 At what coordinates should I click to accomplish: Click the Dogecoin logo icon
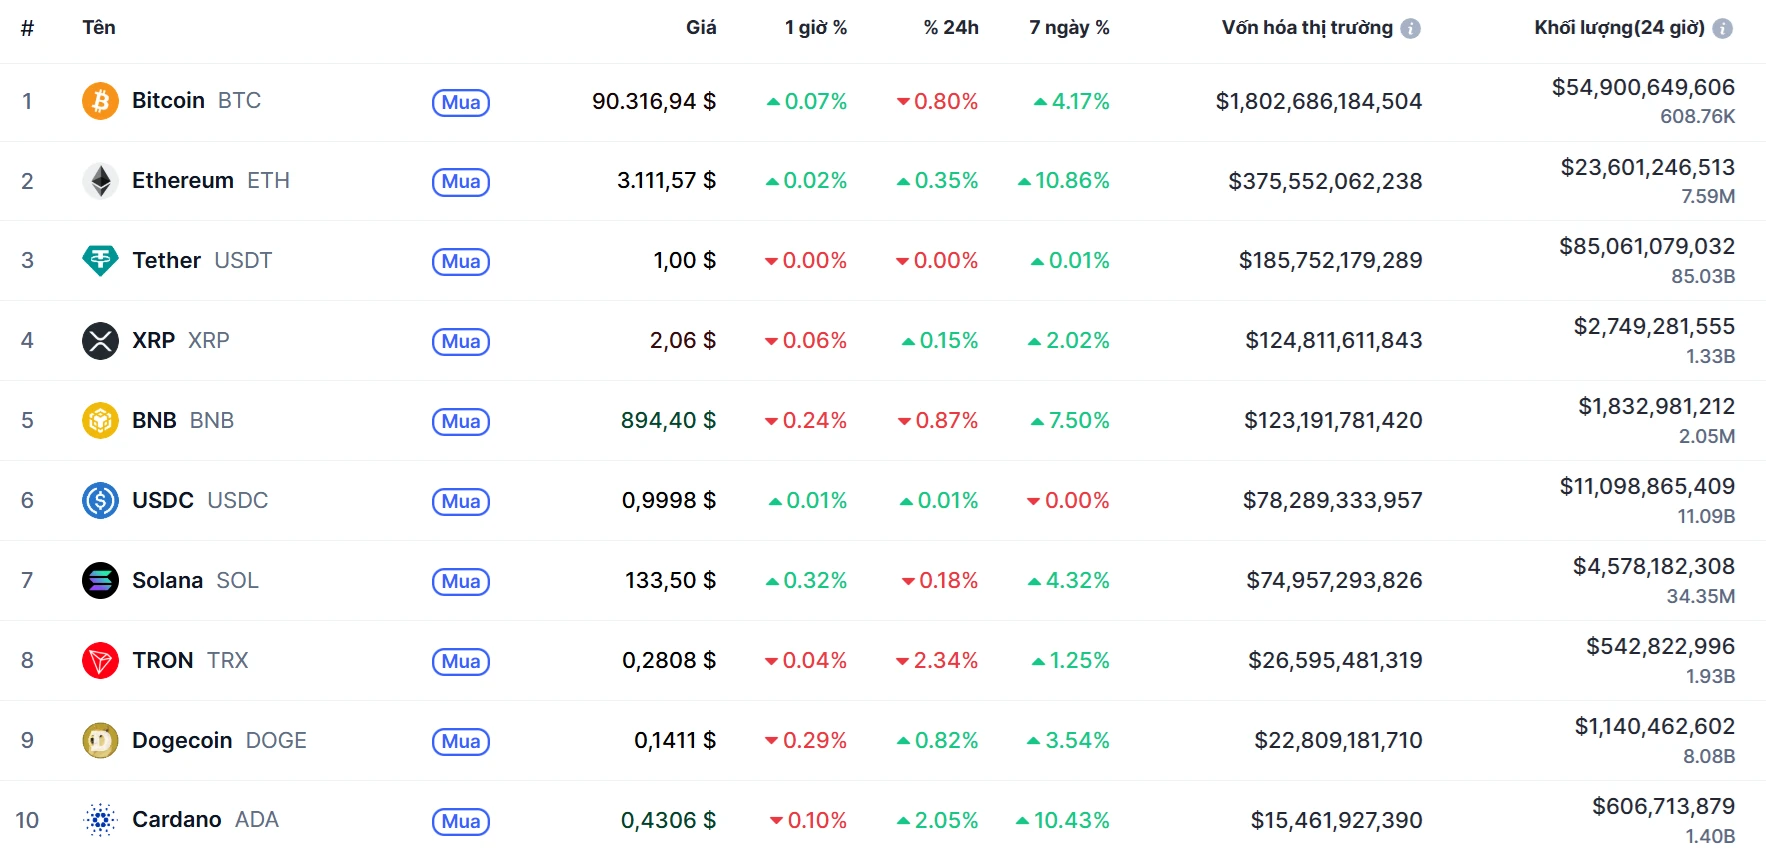[100, 741]
